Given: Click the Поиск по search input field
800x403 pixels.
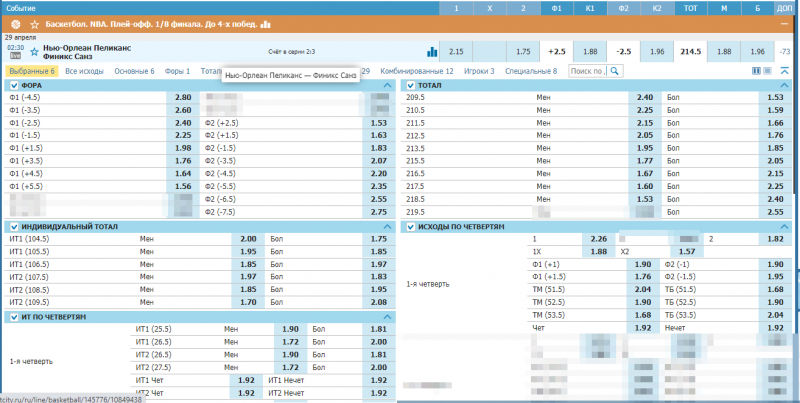Looking at the screenshot, I should click(587, 71).
